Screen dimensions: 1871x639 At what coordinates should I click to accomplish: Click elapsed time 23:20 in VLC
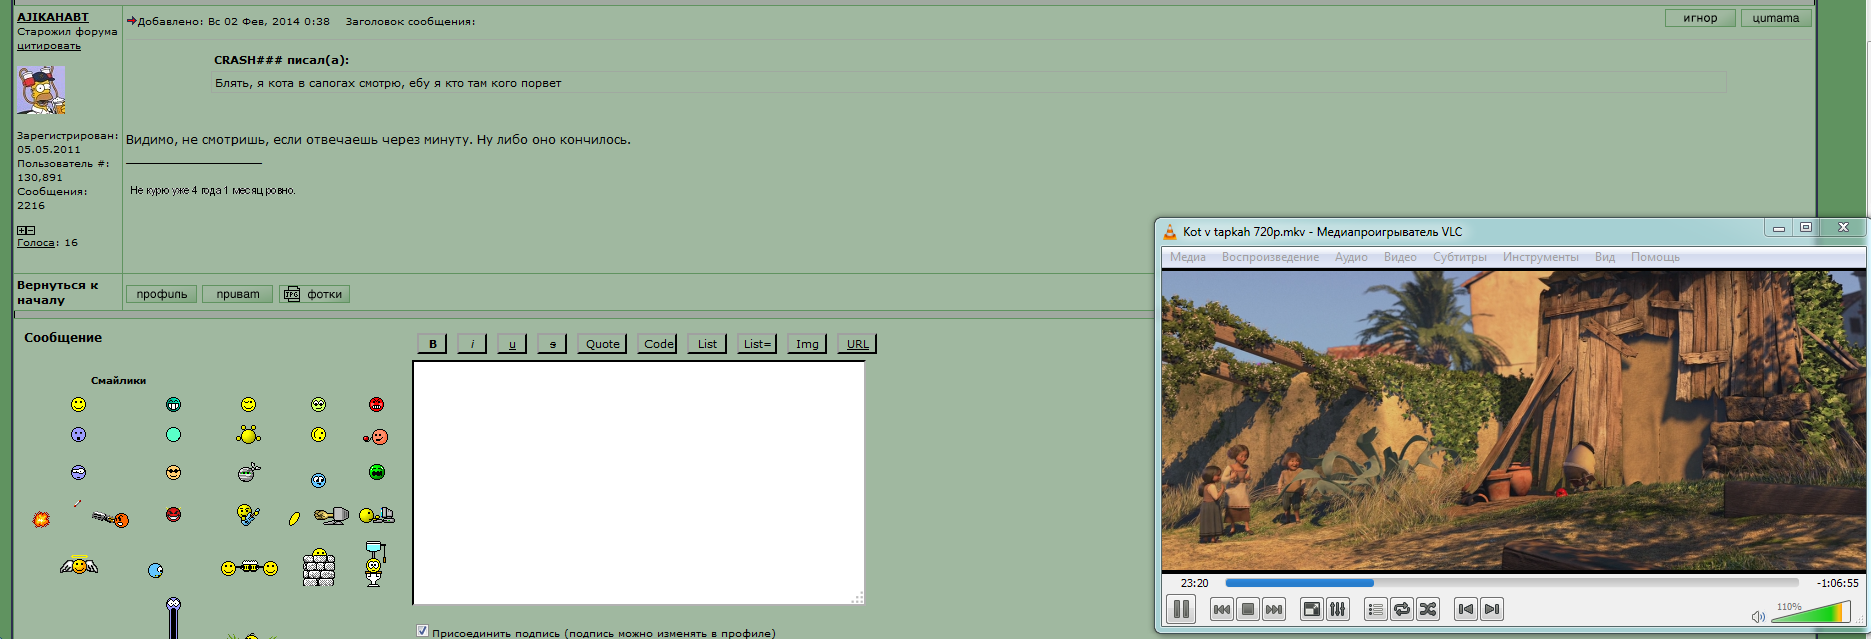pyautogui.click(x=1194, y=583)
